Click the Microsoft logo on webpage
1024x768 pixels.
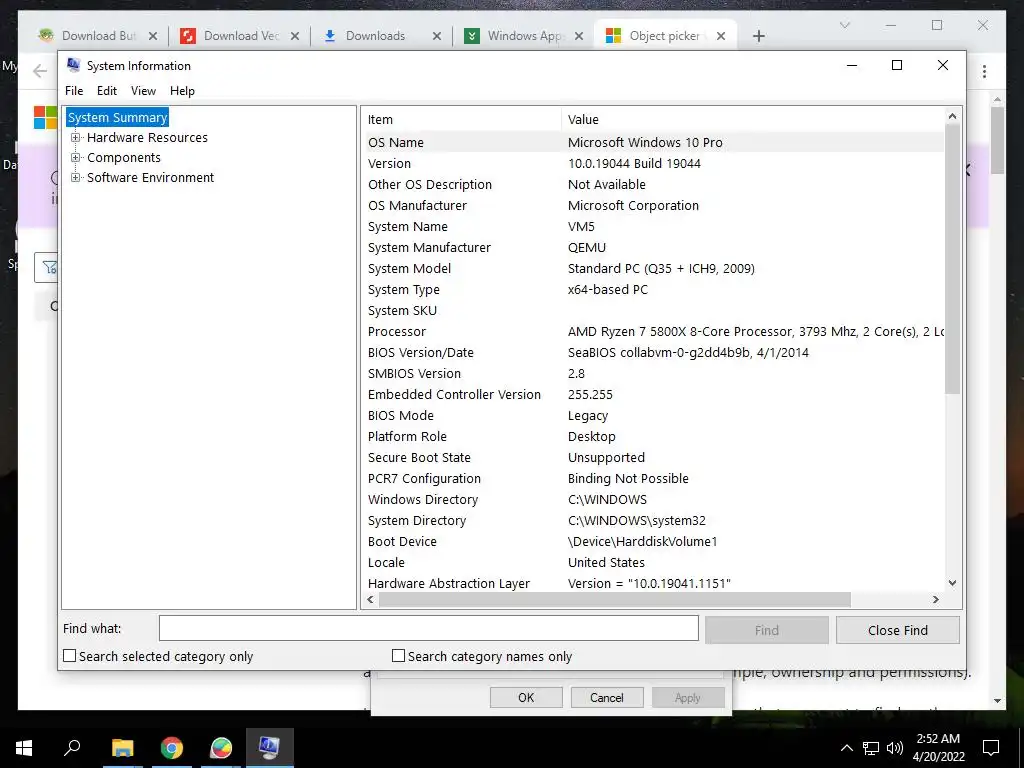pos(45,118)
